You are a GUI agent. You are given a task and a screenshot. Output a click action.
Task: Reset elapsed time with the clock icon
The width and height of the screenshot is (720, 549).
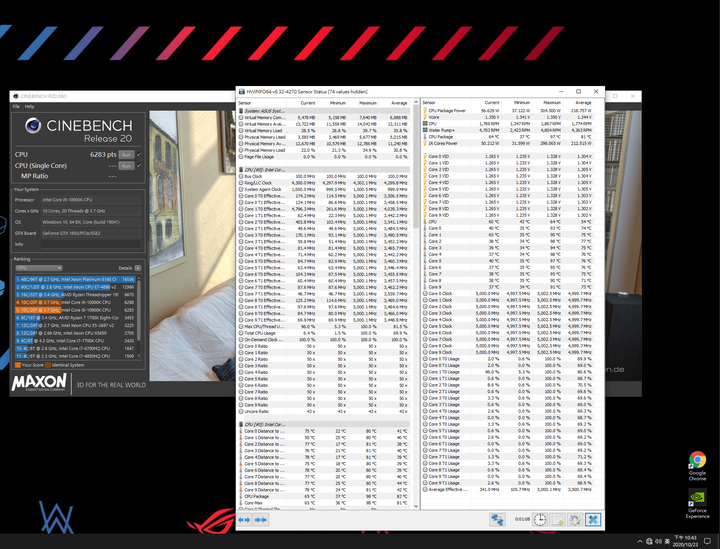[x=540, y=519]
